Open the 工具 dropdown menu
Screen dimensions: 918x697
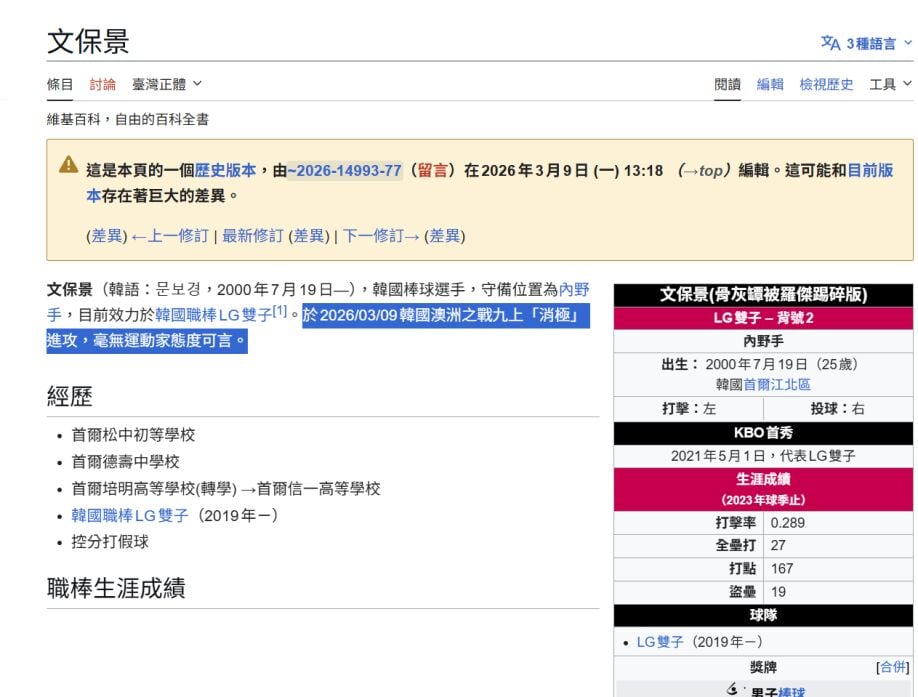(885, 84)
